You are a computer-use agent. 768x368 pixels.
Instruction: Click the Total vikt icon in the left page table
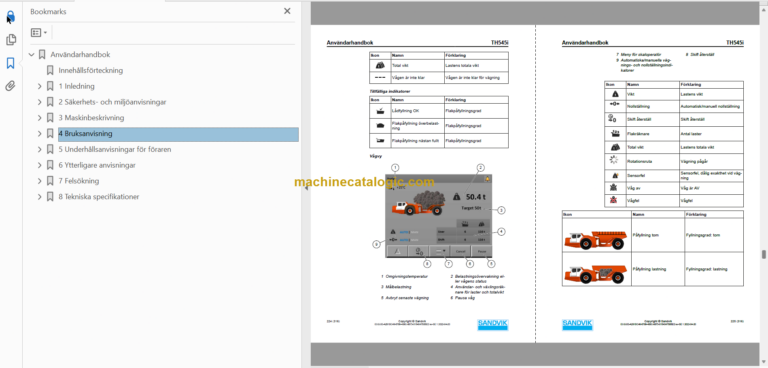click(x=380, y=65)
